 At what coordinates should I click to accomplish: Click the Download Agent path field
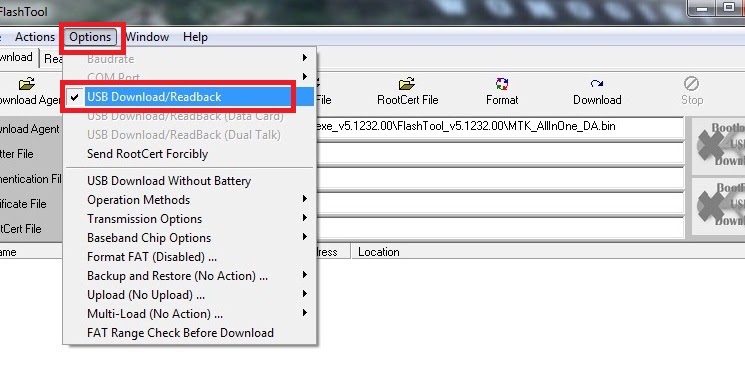(x=499, y=127)
